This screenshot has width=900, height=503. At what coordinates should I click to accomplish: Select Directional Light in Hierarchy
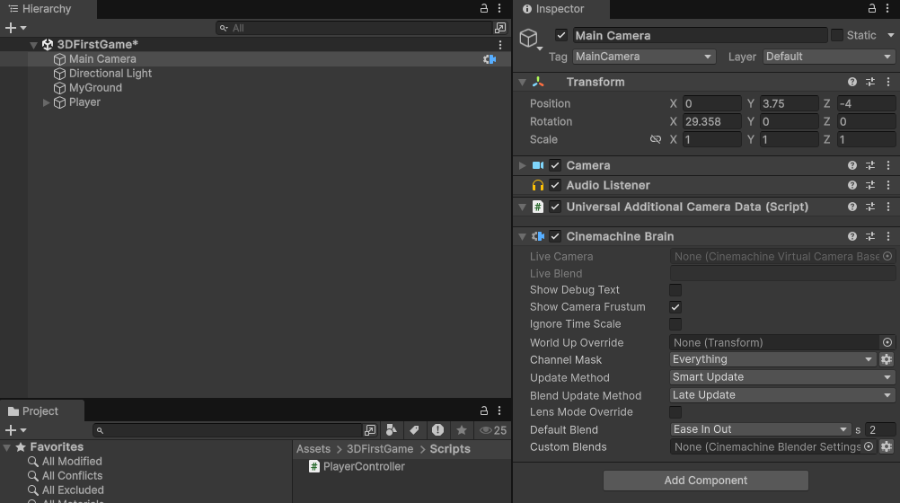(x=110, y=73)
